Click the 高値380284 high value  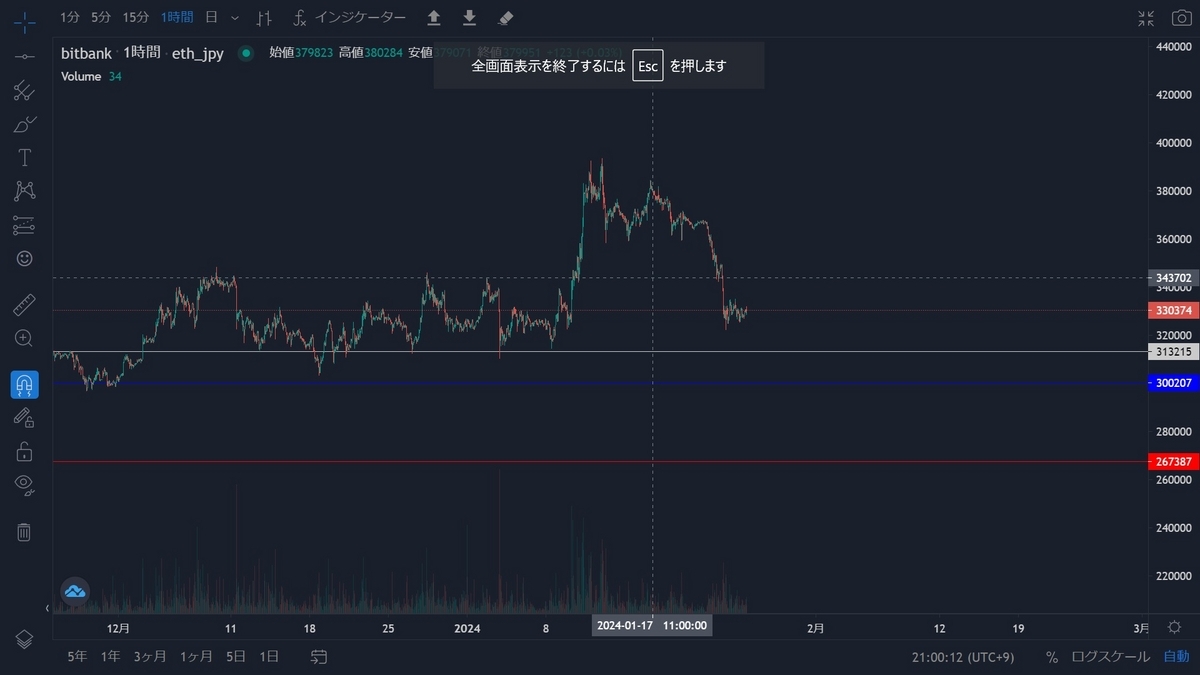(x=370, y=53)
